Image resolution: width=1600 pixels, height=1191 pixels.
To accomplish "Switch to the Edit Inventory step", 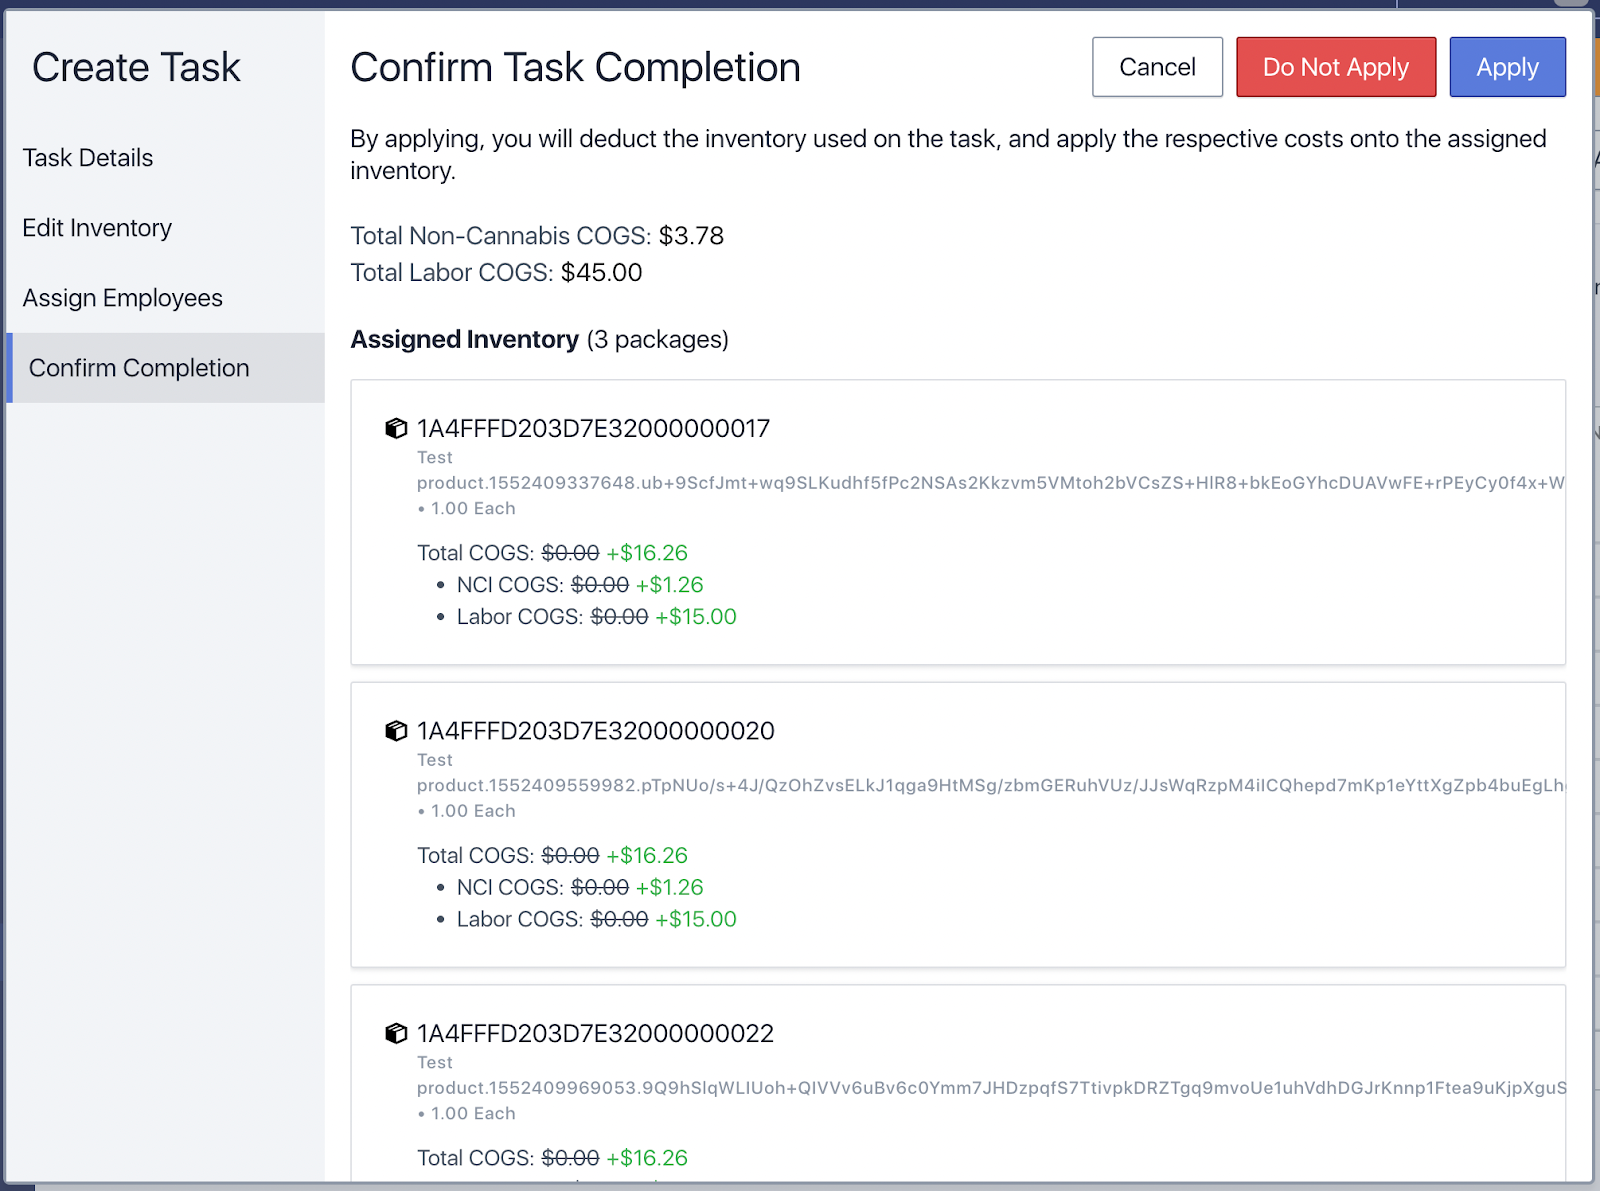I will pyautogui.click(x=97, y=228).
